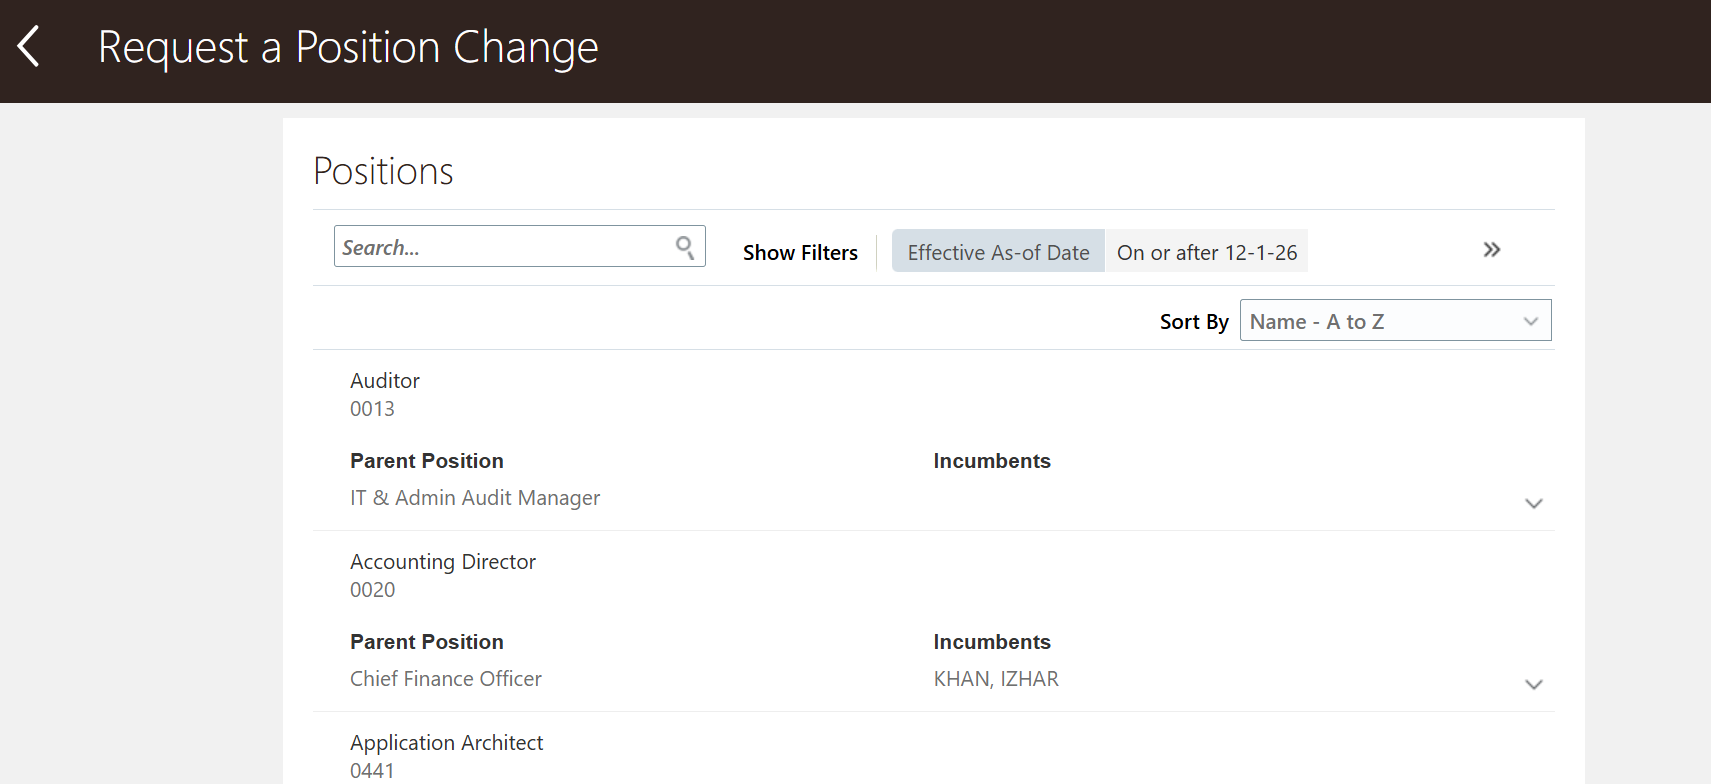Screen dimensions: 1711x784
Task: Click position number 0013
Action: tap(372, 409)
